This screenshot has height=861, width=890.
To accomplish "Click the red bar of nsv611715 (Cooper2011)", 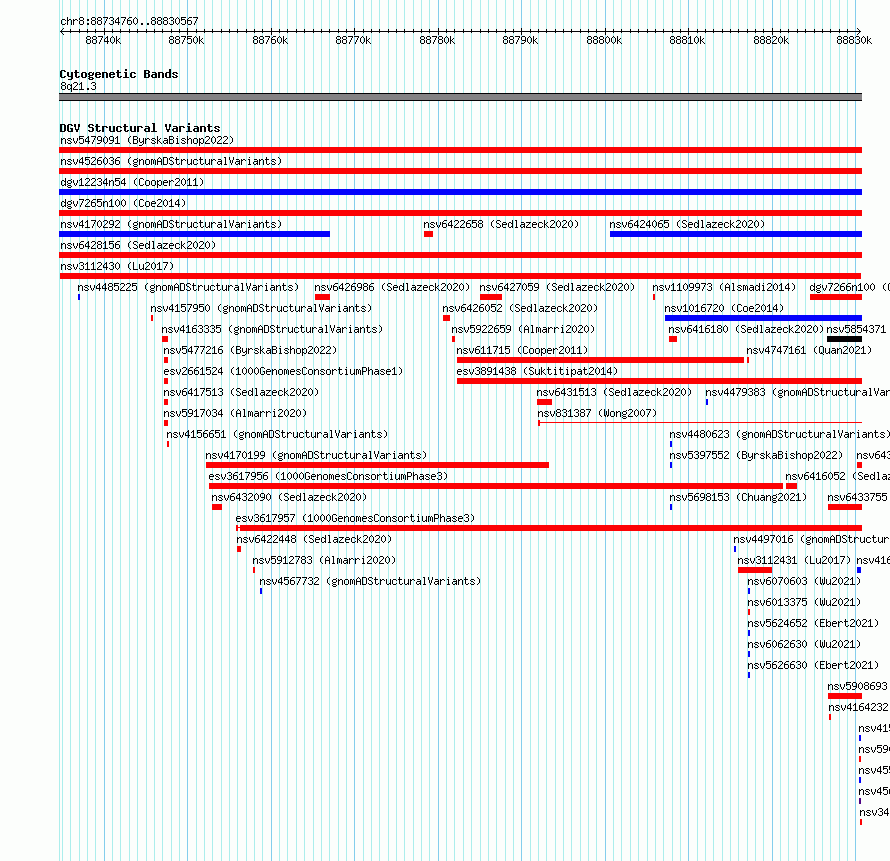I will pos(600,360).
